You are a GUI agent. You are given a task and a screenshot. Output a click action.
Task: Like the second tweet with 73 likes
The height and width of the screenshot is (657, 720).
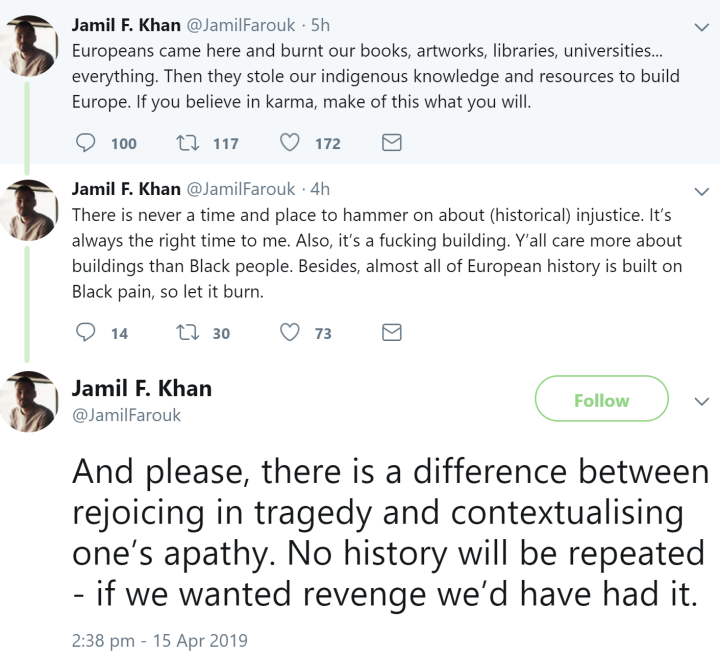tap(290, 333)
